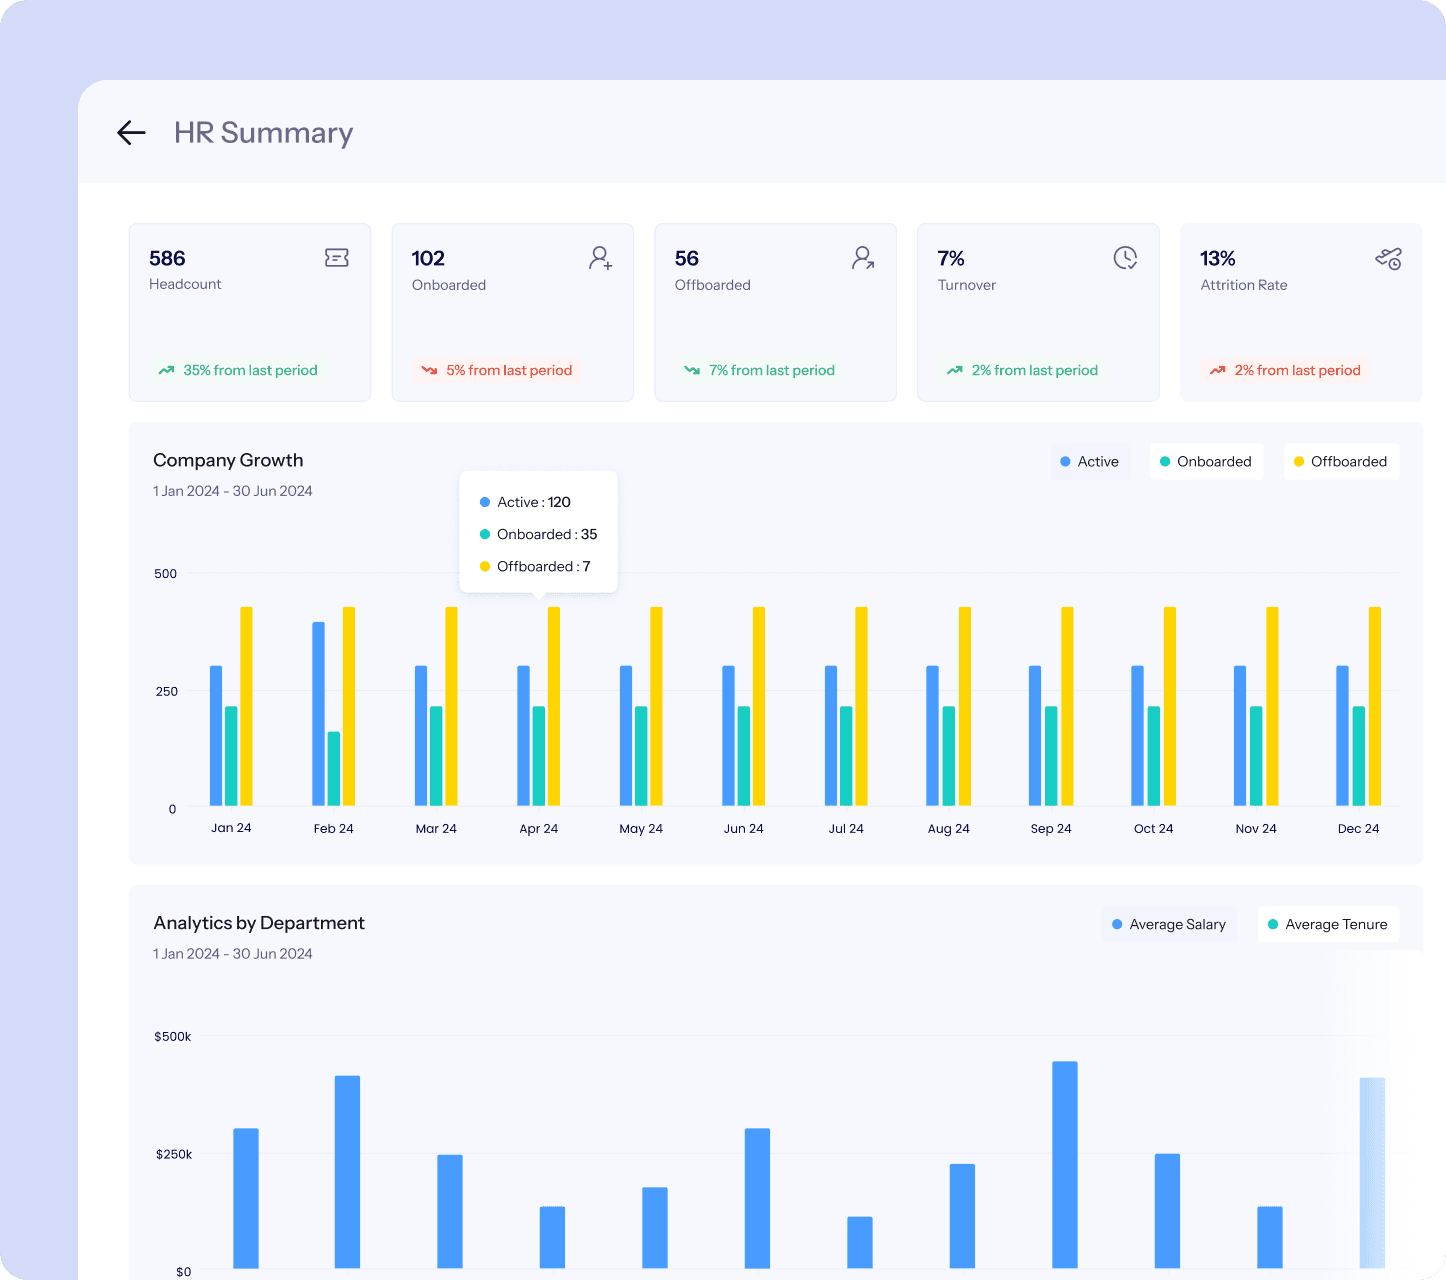Click the Onboarded user-plus icon
The height and width of the screenshot is (1280, 1446).
pos(600,258)
